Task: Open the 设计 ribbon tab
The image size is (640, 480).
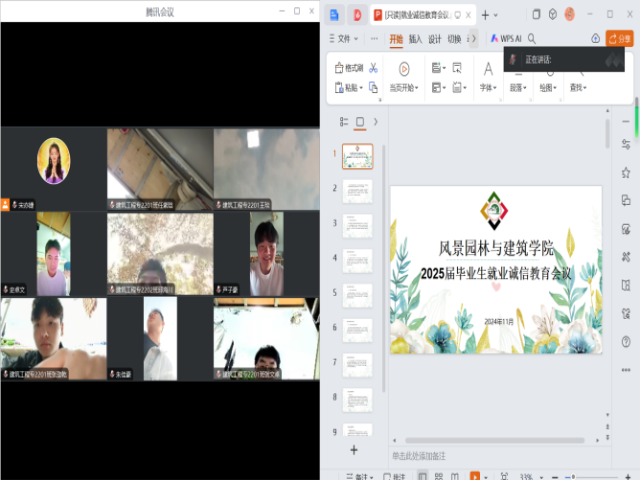Action: pos(435,39)
